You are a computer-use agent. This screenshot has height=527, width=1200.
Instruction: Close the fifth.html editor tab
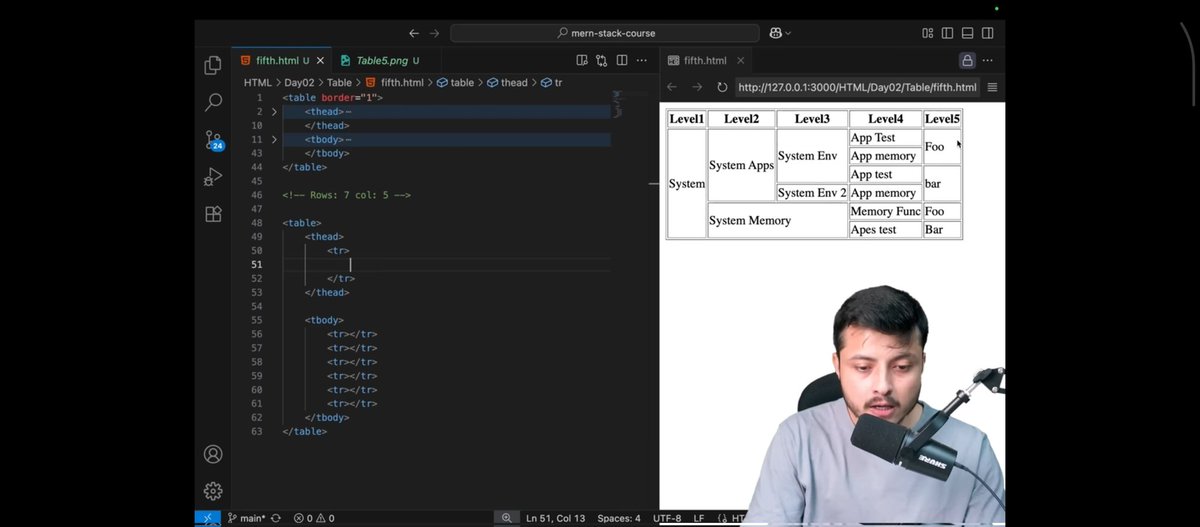point(318,61)
